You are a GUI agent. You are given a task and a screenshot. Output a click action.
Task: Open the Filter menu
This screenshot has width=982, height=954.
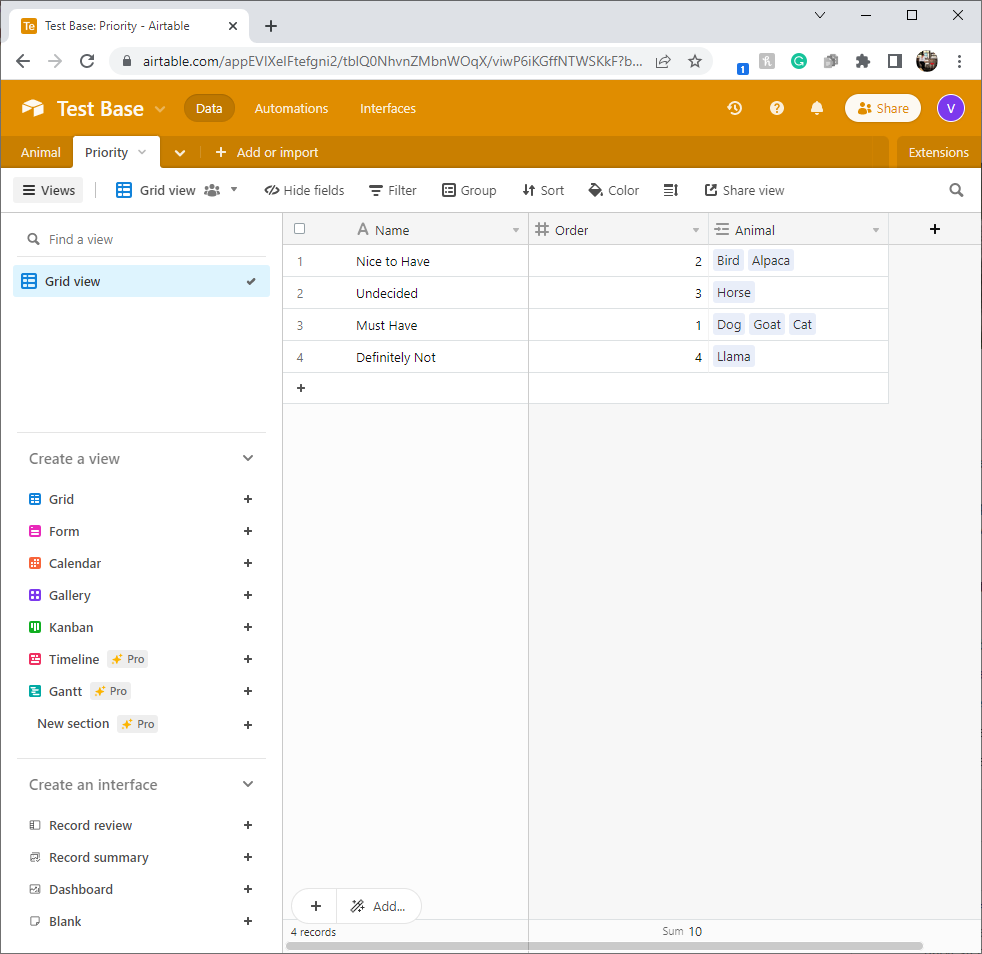[x=393, y=190]
